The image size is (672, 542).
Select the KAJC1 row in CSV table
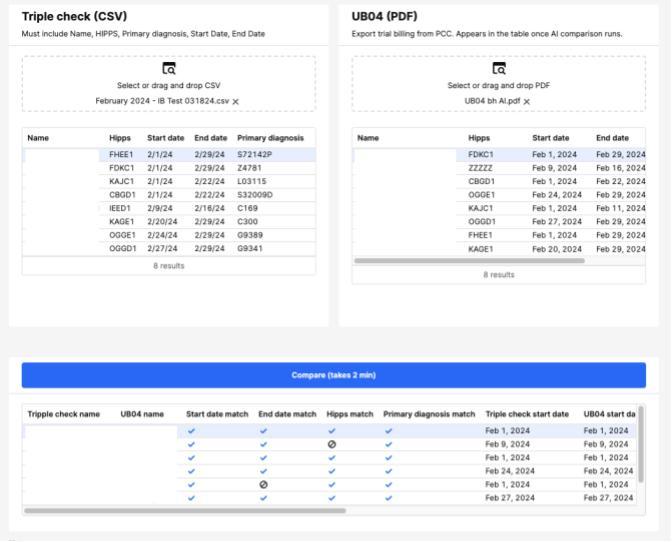[x=169, y=181]
